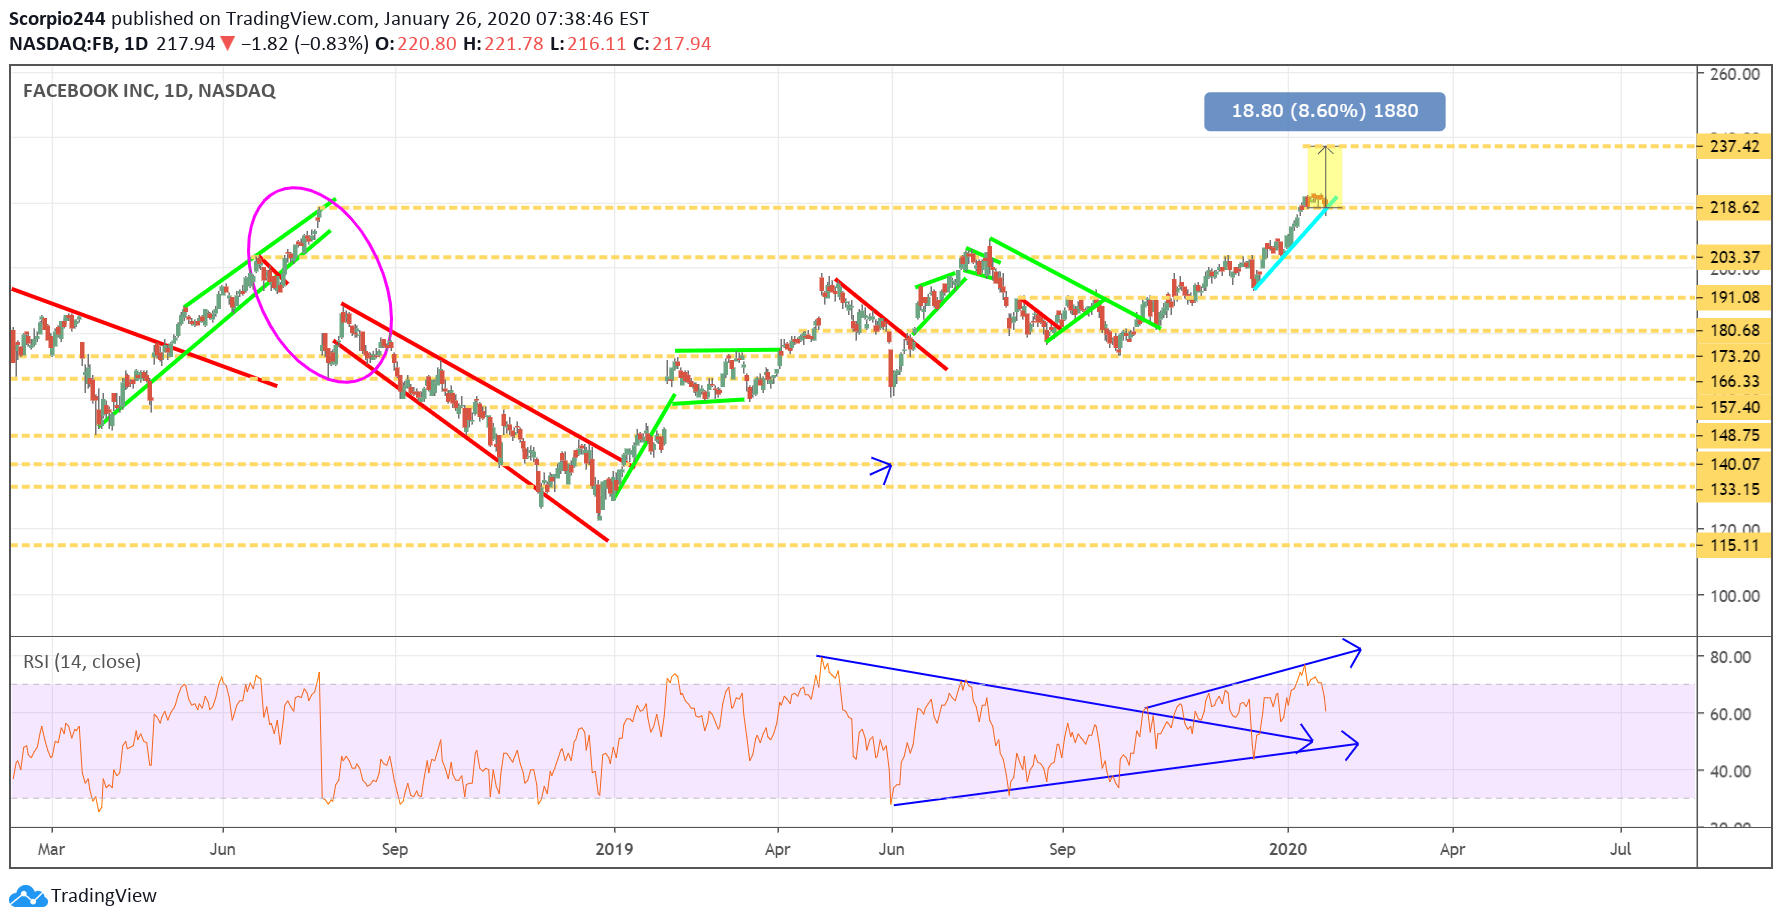Click the 2020 label on the time axis

pyautogui.click(x=1288, y=849)
